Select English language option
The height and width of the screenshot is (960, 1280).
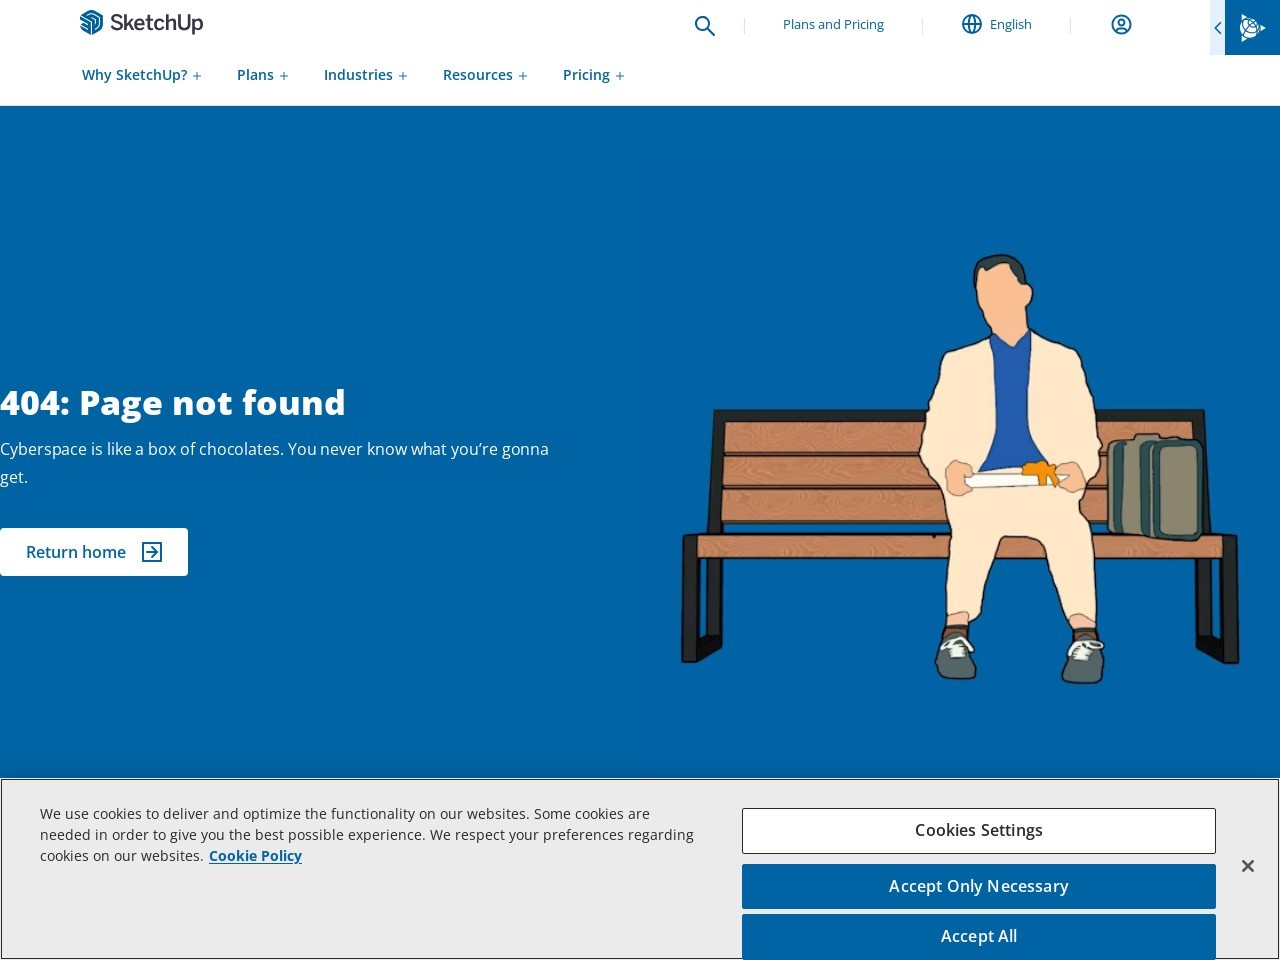[1010, 24]
